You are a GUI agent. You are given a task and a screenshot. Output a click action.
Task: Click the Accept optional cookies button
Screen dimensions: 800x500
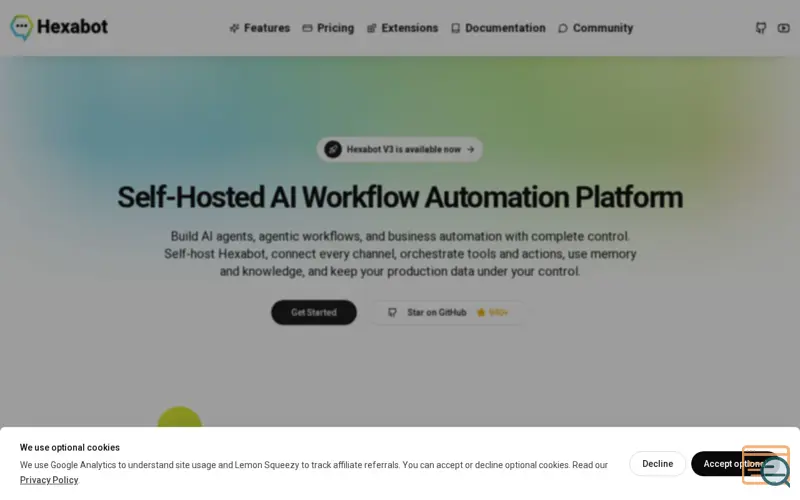[x=735, y=464]
